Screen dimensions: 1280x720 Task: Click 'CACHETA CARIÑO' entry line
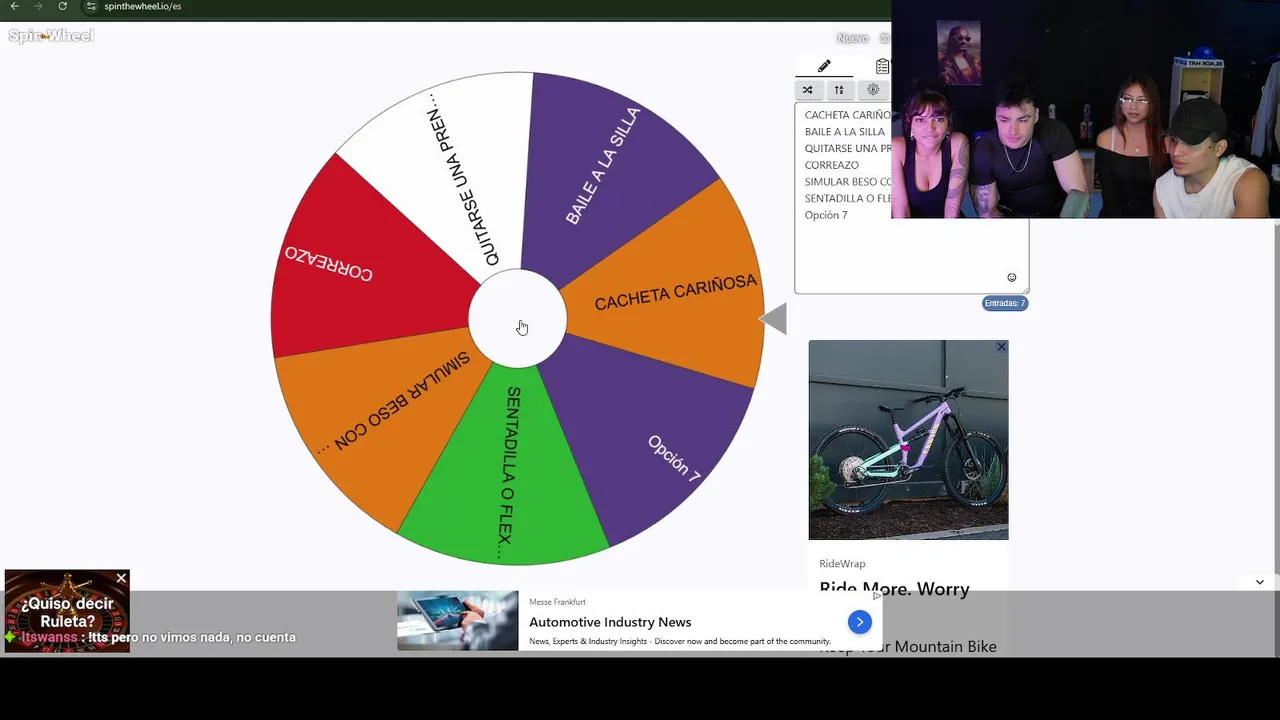(x=847, y=115)
